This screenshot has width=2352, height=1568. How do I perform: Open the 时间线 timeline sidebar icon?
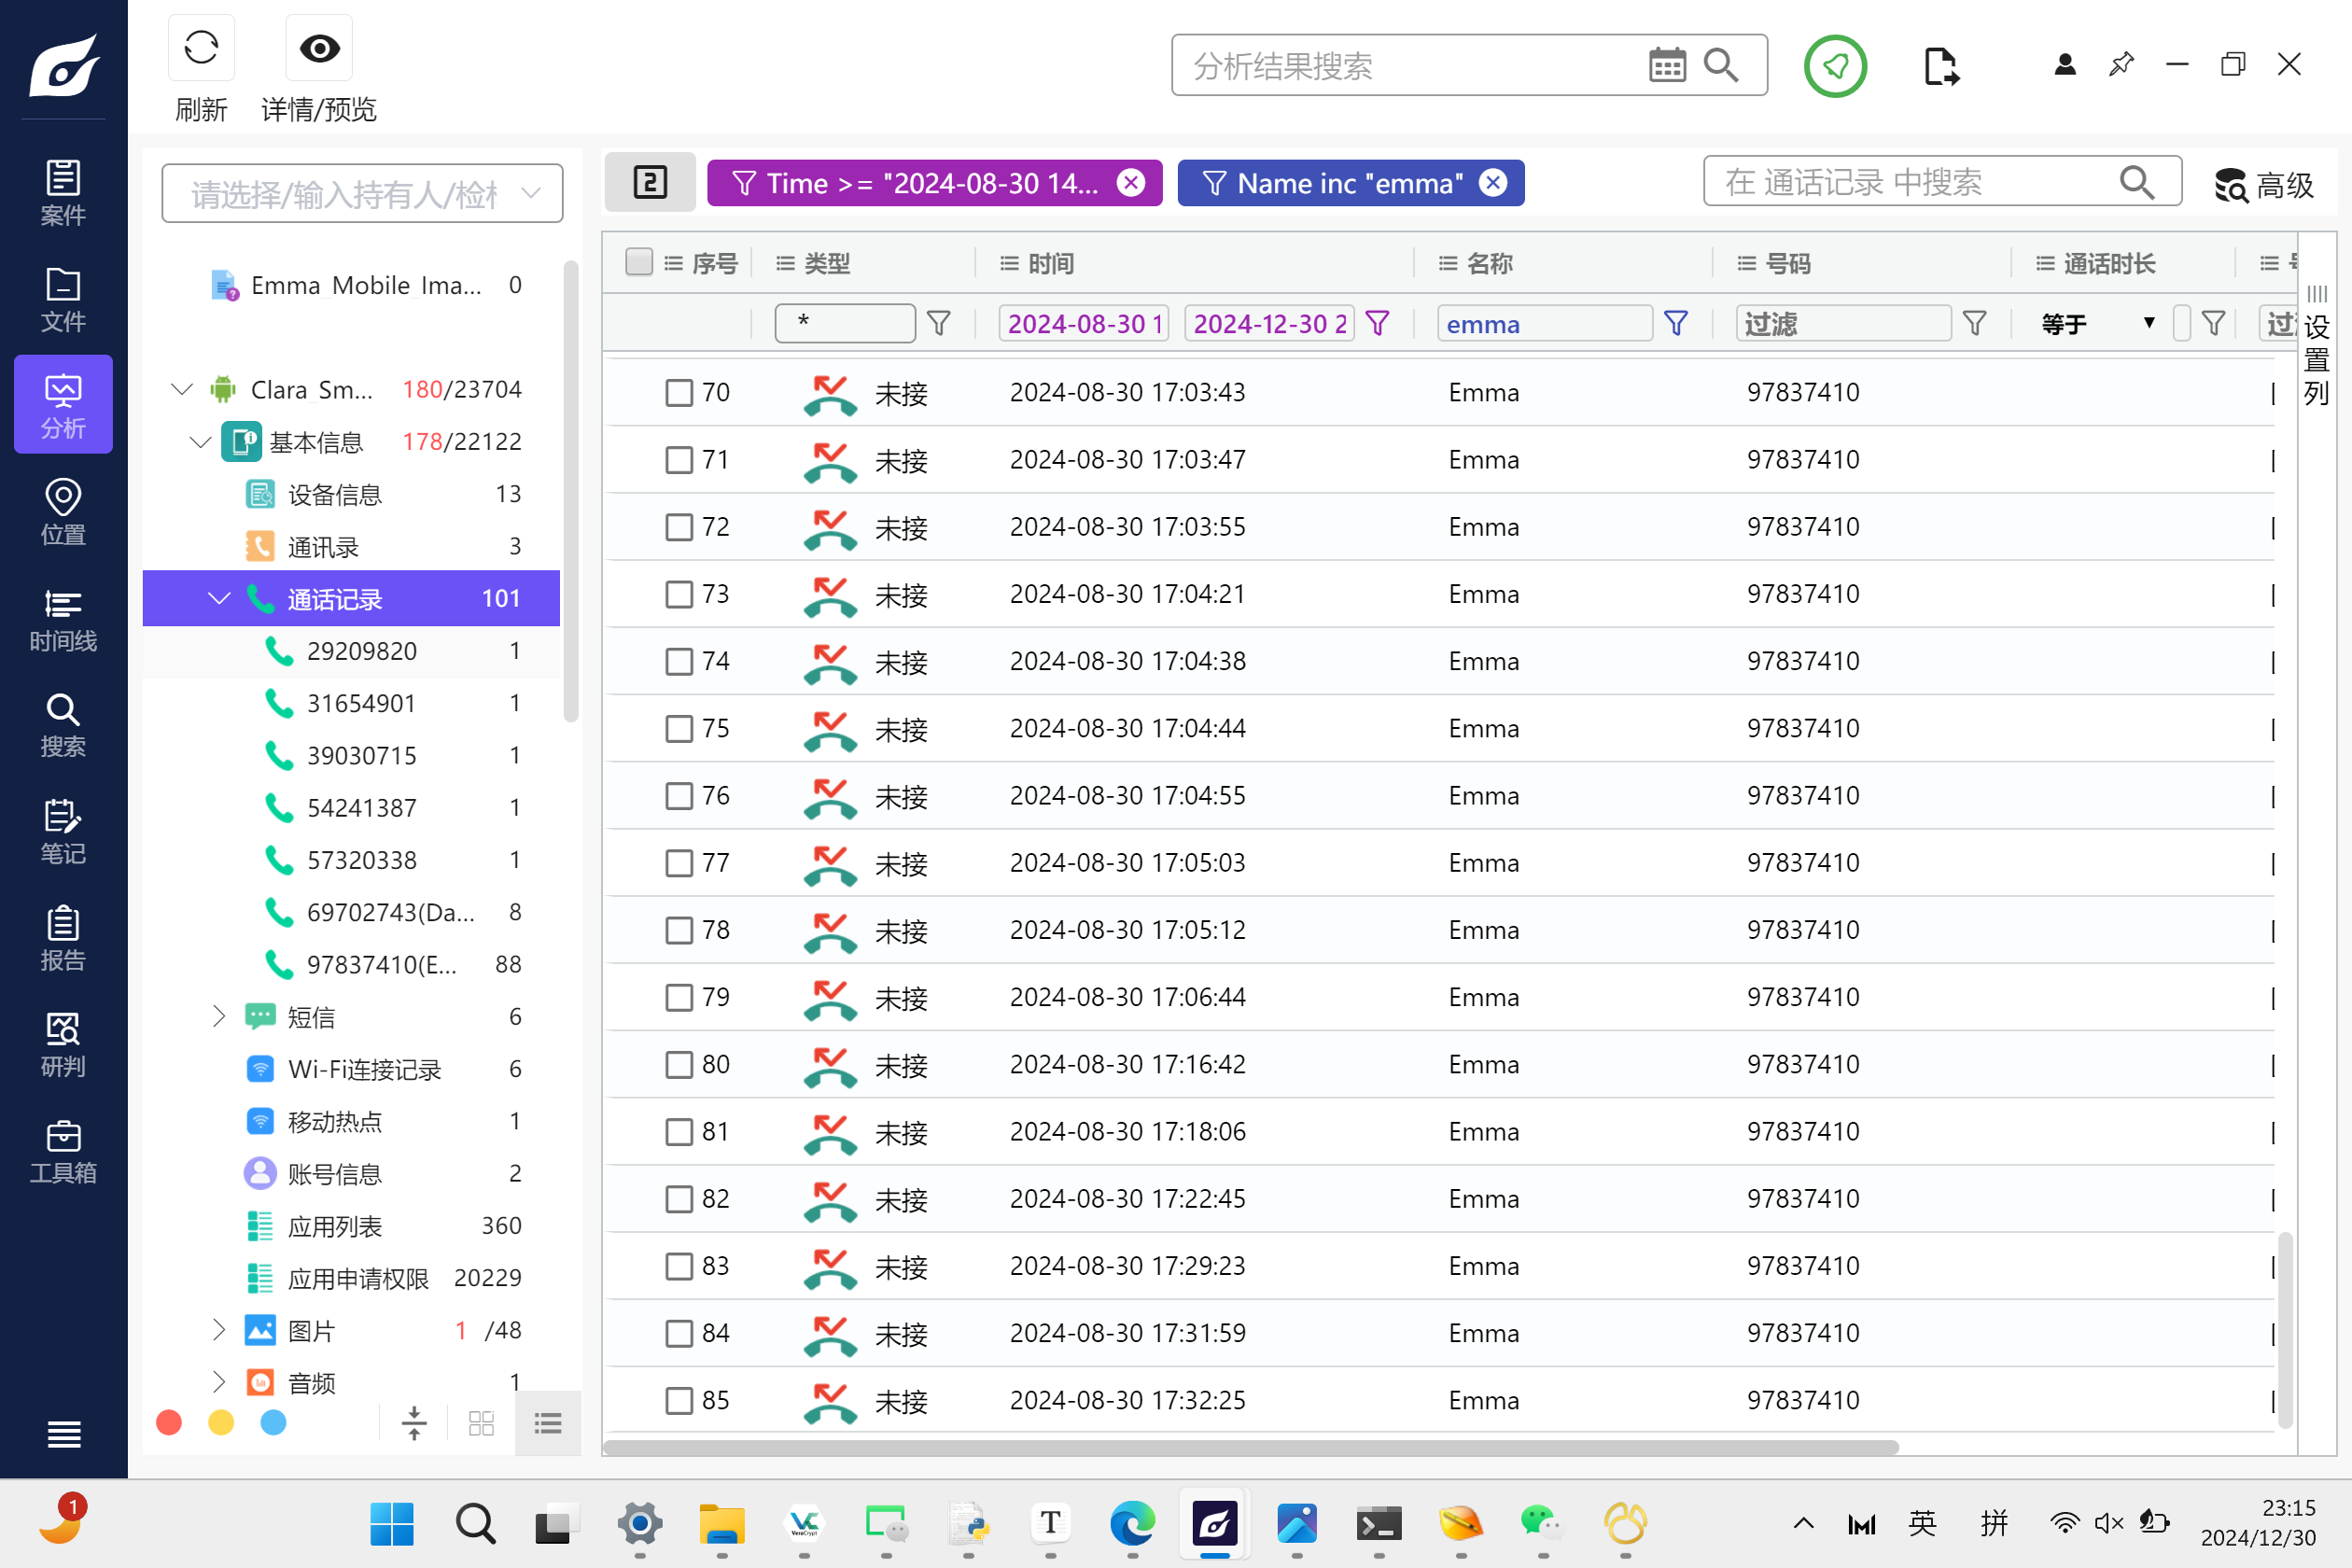(x=63, y=619)
